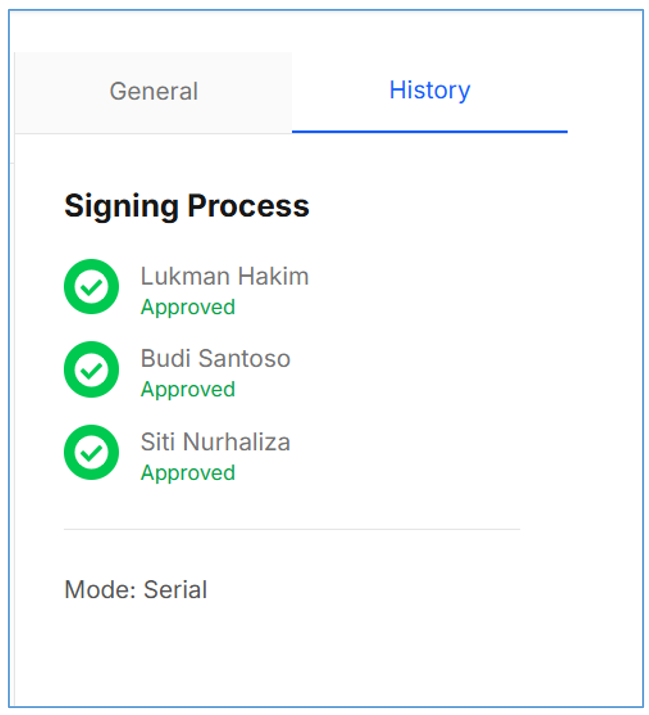Image resolution: width=649 pixels, height=715 pixels.
Task: Click the surname Nurhaliza
Action: click(x=238, y=442)
